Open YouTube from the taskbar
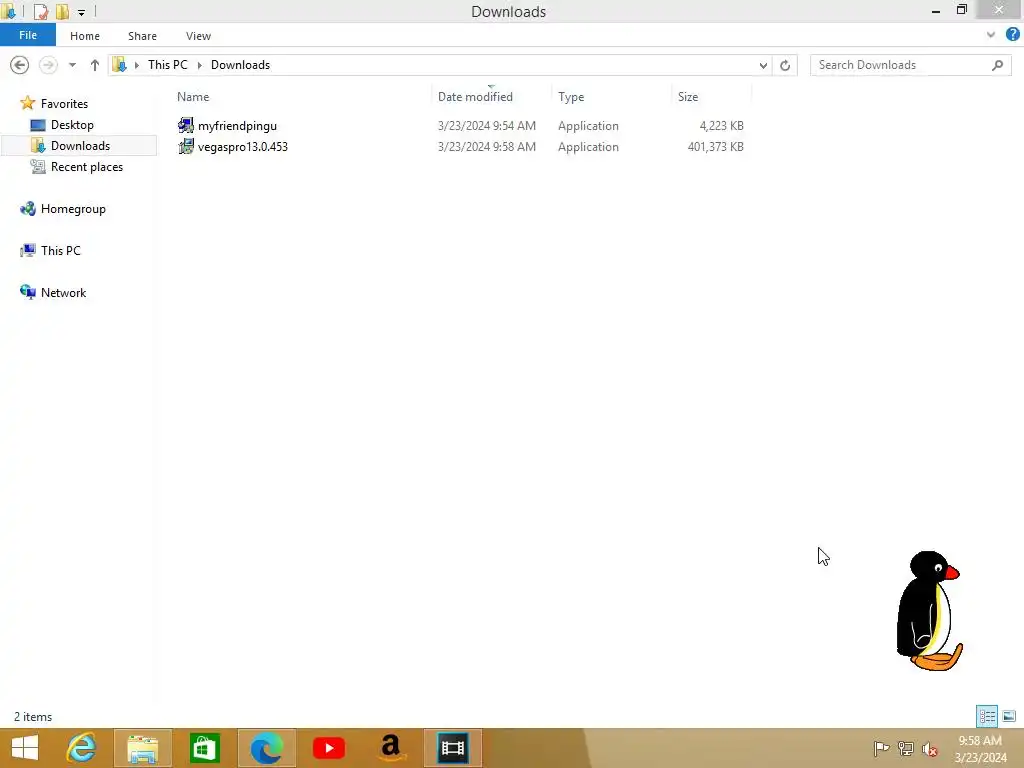 pos(328,748)
